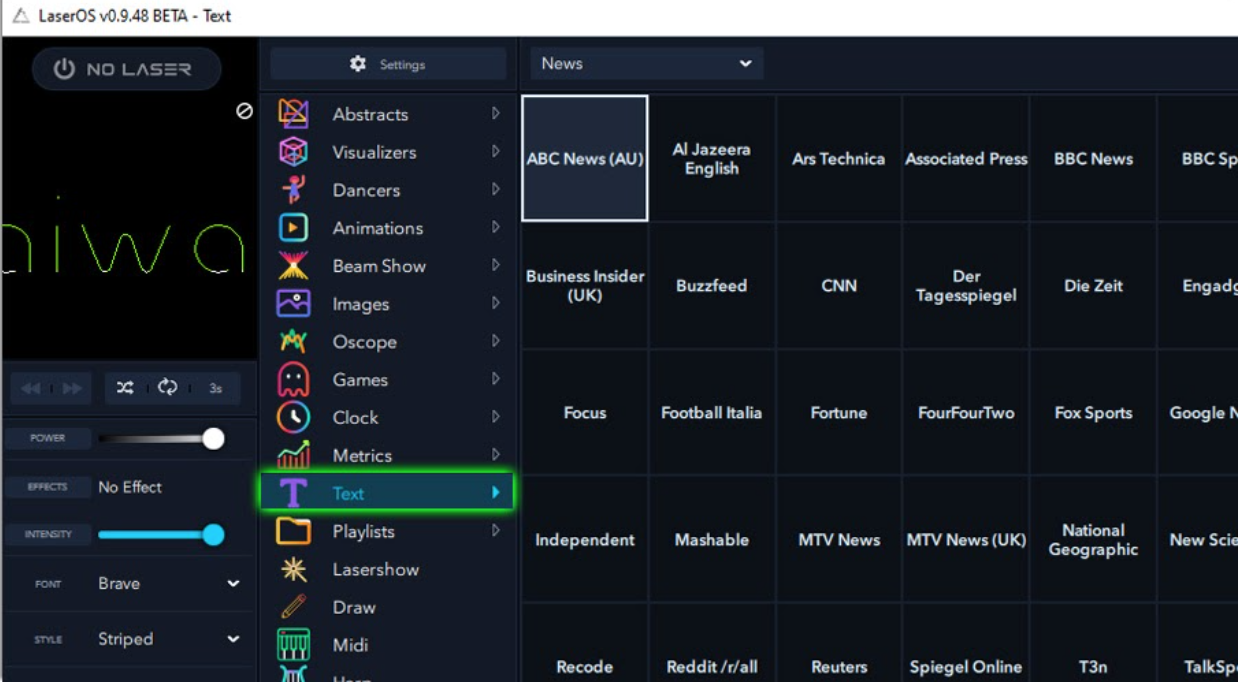Open the Effects selector showing No Effect

tap(130, 487)
